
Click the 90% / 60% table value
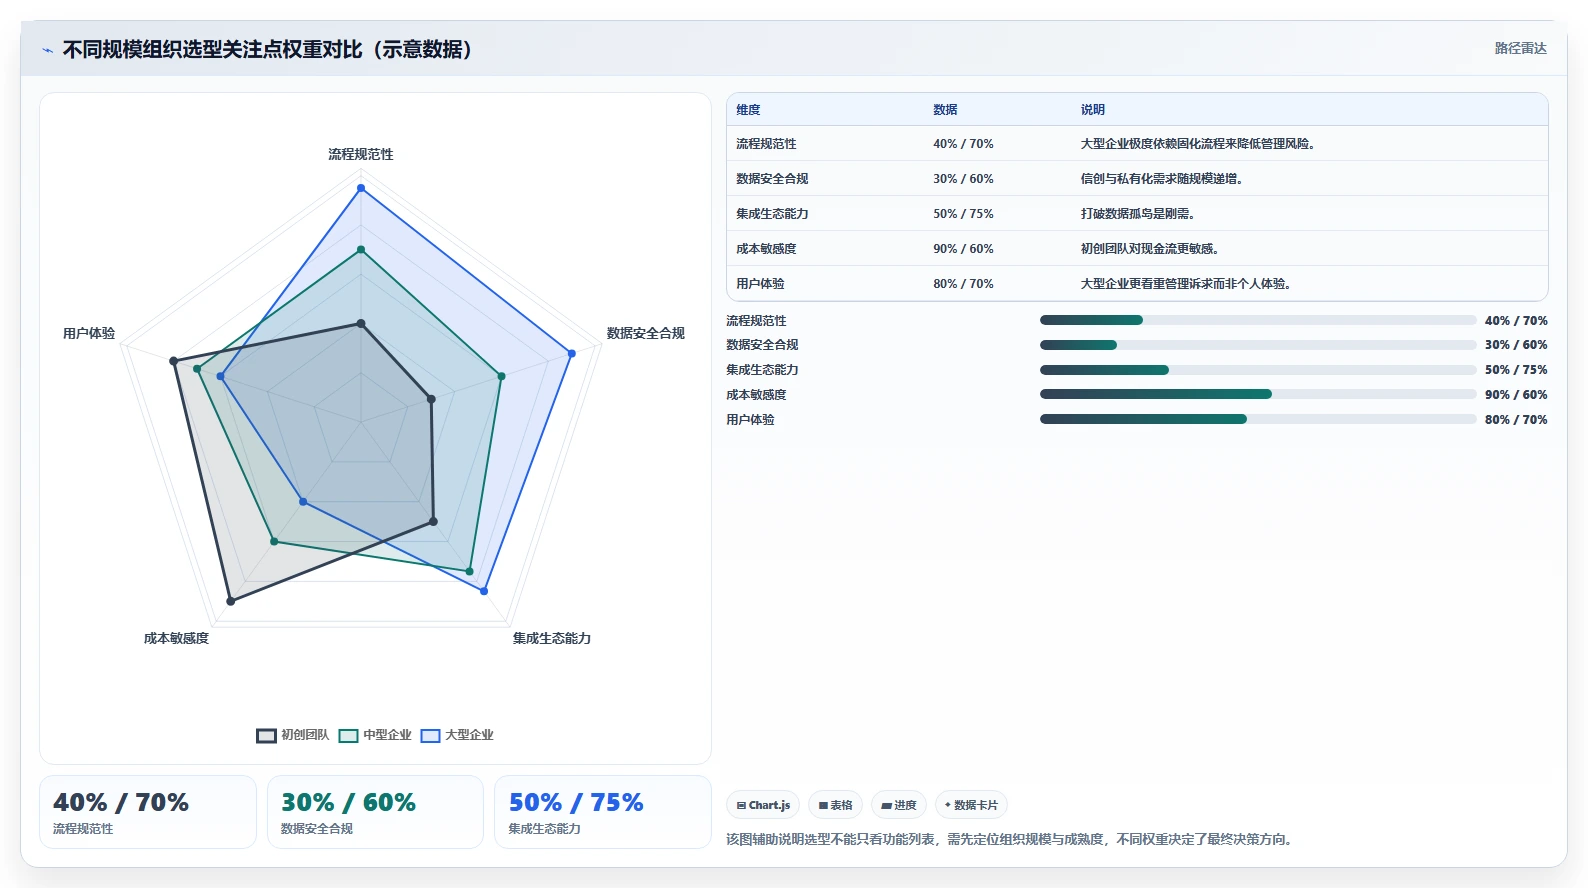pos(963,249)
